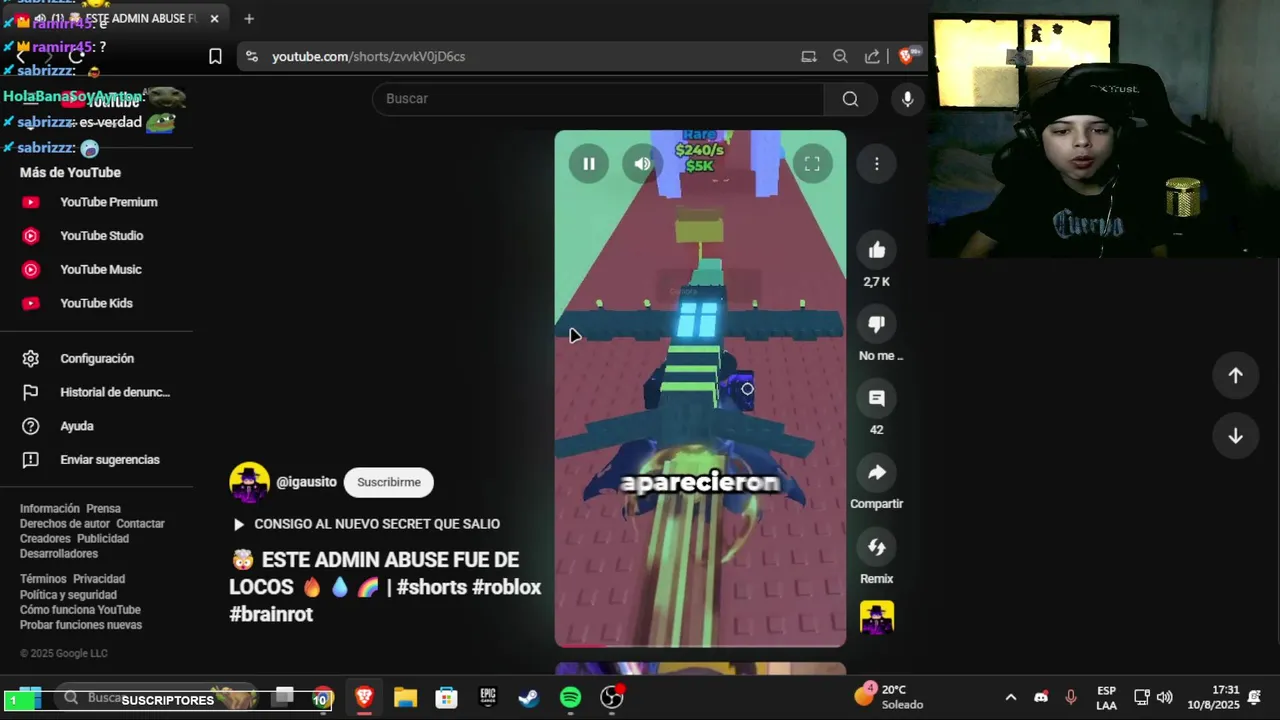Click the browser share icon in address bar
The image size is (1280, 720).
pos(872,57)
